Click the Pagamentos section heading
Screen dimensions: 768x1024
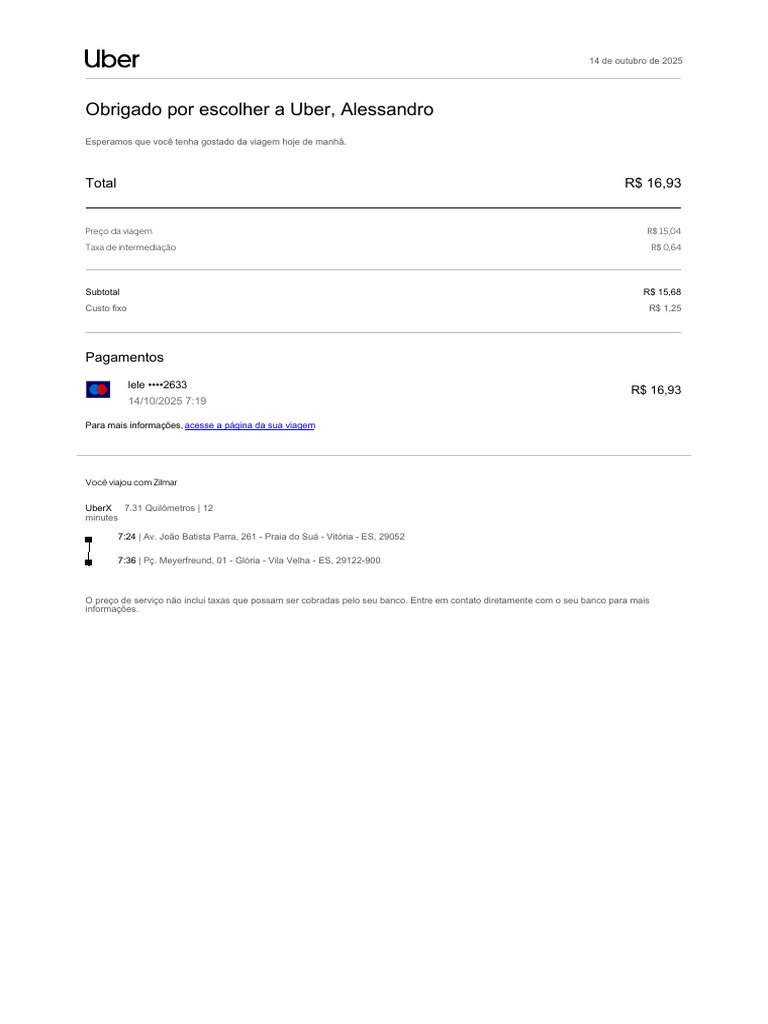pyautogui.click(x=124, y=357)
